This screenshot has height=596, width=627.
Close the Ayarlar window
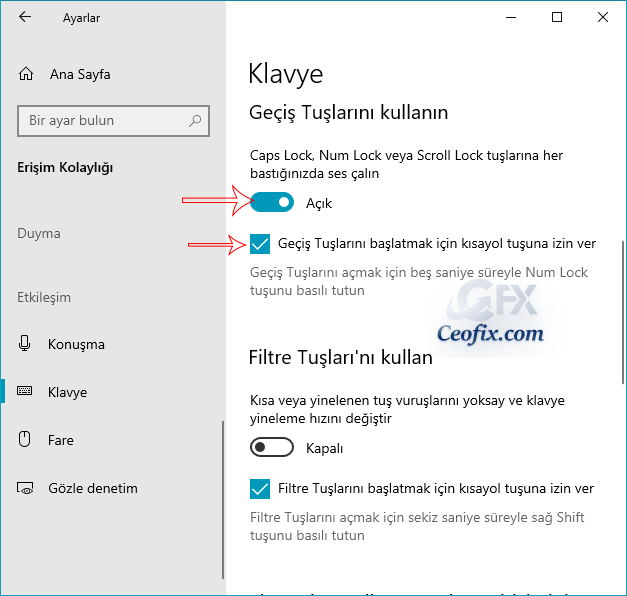[603, 17]
